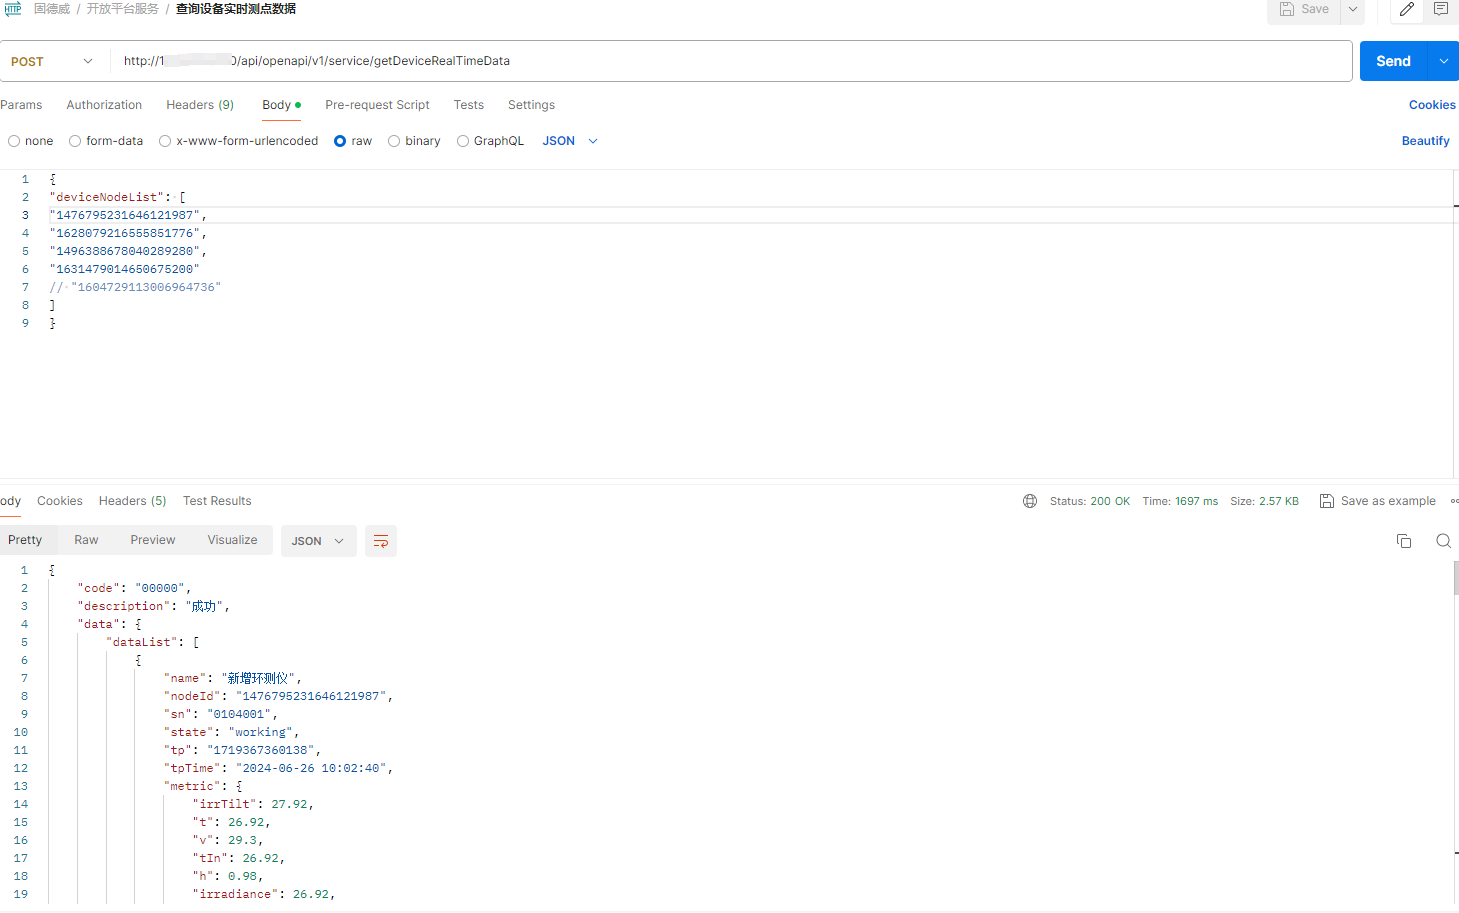This screenshot has width=1459, height=913.
Task: Copy response using the copy icon
Action: click(1404, 541)
